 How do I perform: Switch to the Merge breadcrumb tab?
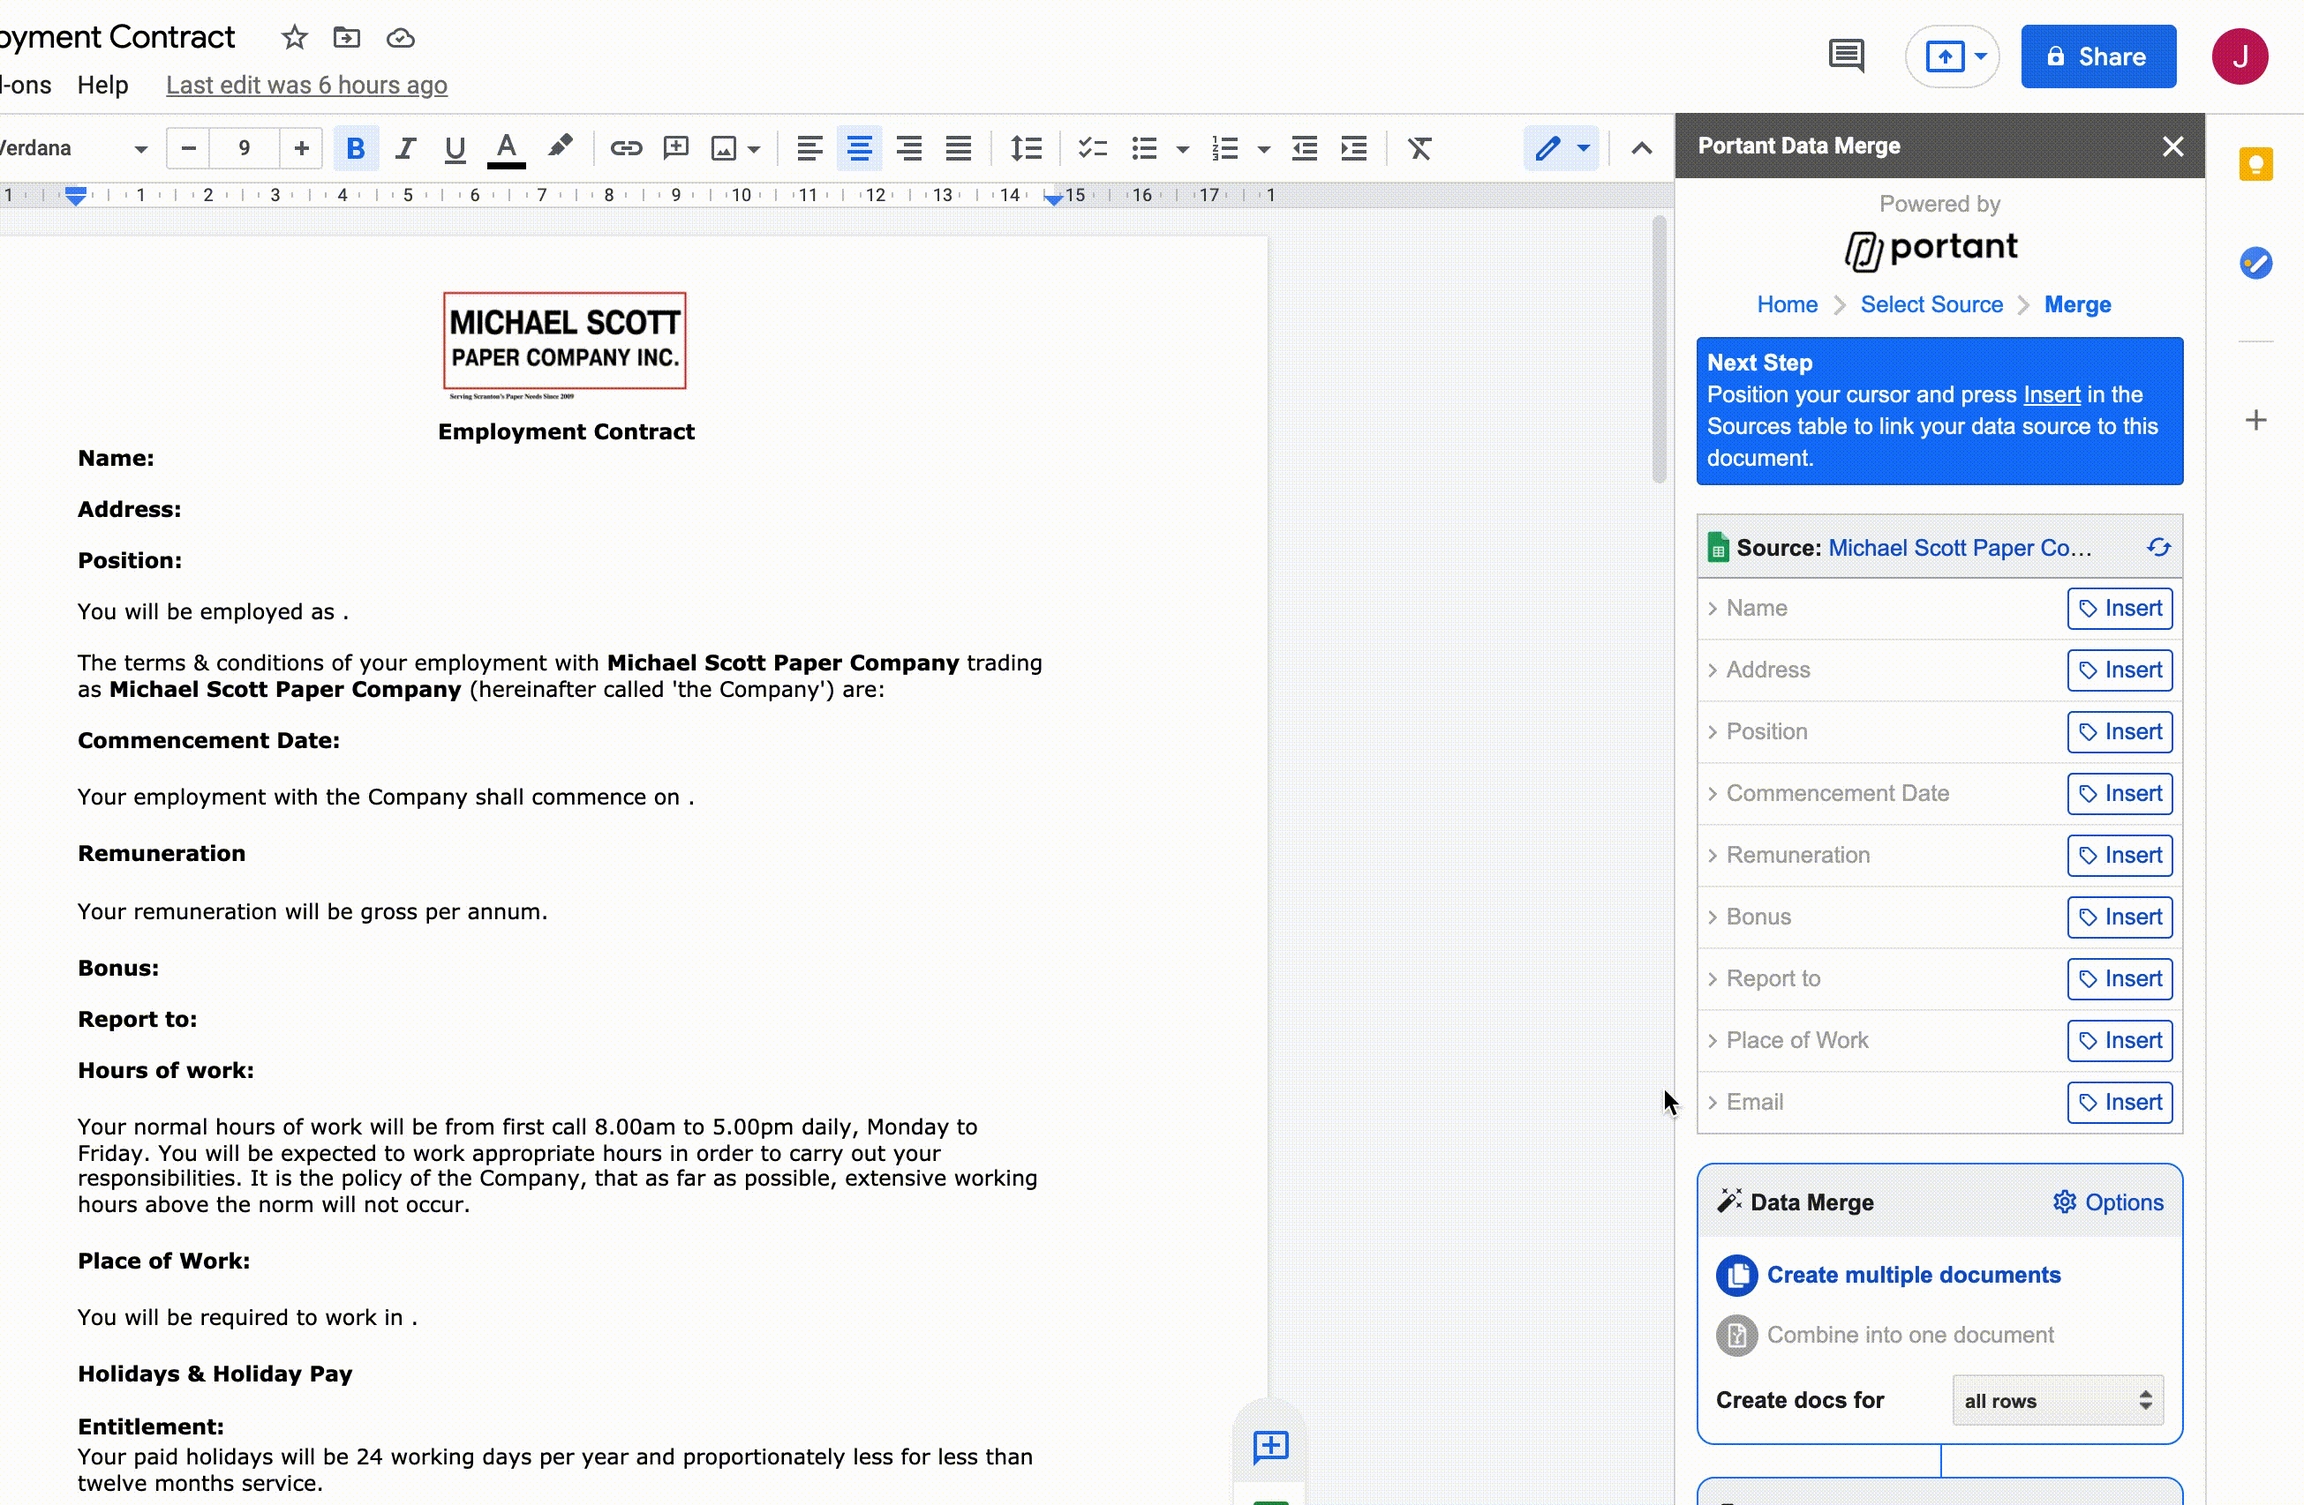tap(2077, 305)
